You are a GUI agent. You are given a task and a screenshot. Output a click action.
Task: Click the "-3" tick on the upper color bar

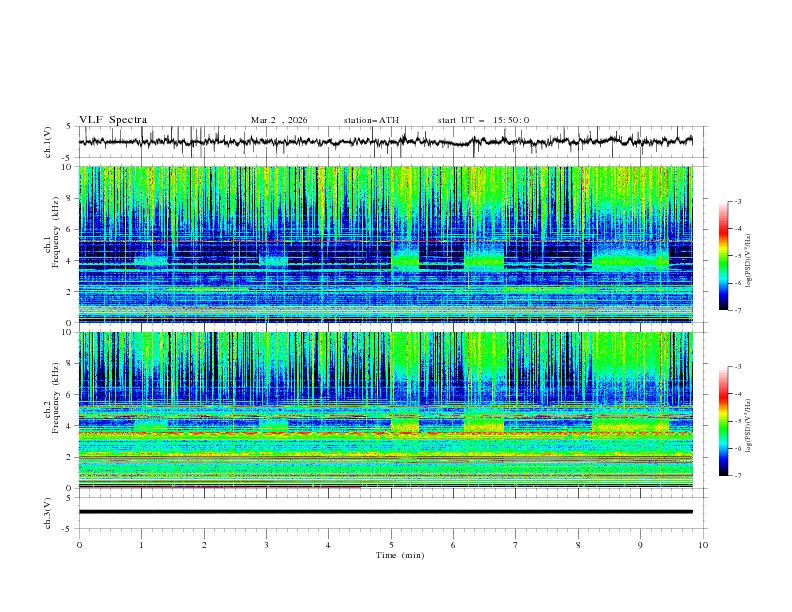(737, 201)
